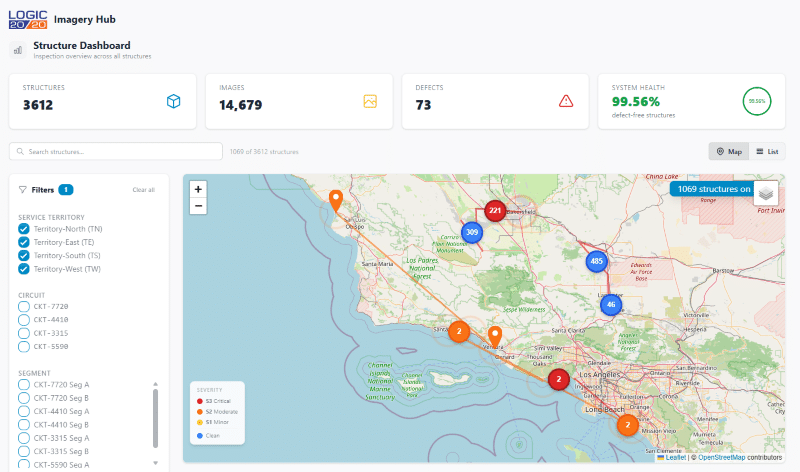Click the Defects warning triangle icon
This screenshot has width=800, height=472.
click(x=566, y=101)
